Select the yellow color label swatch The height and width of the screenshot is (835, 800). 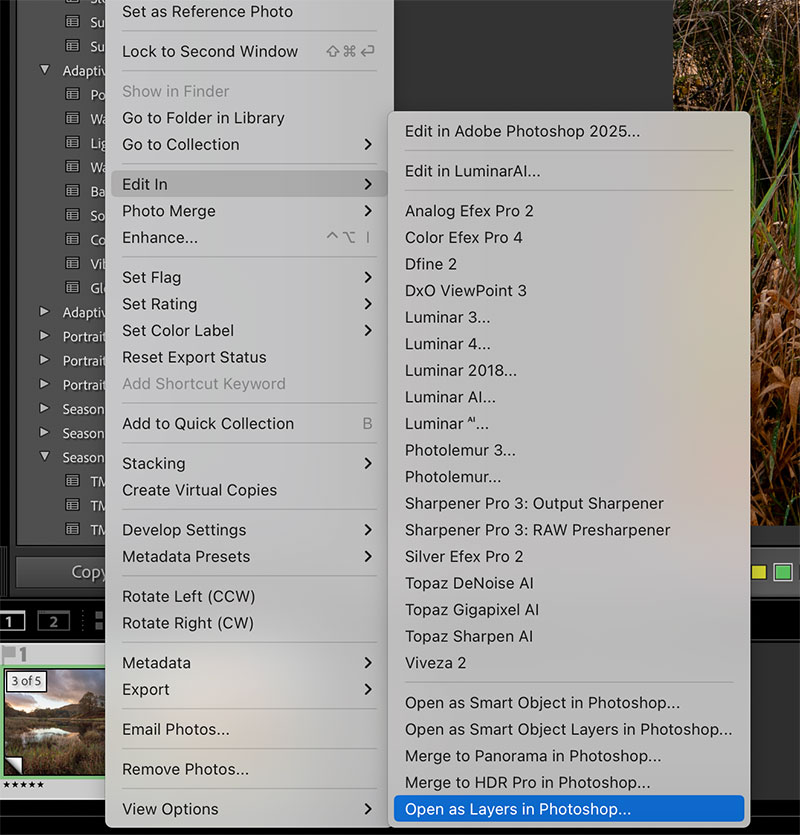(x=759, y=572)
